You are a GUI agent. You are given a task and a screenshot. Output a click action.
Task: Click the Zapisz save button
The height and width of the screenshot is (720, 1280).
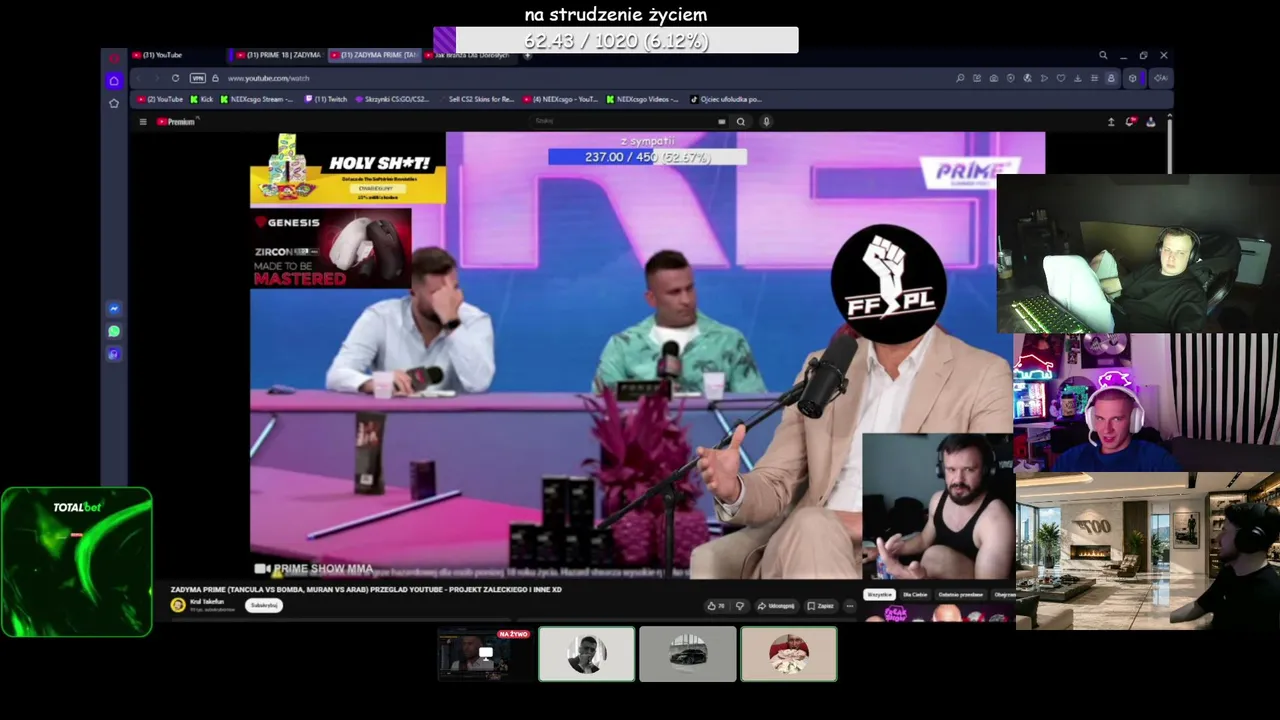click(821, 606)
